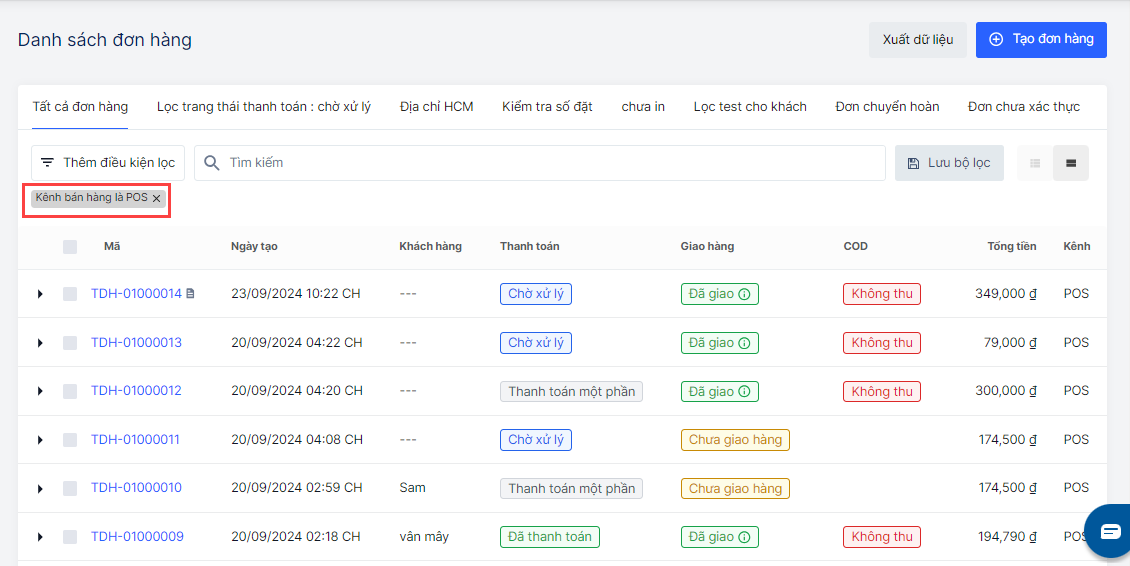
Task: Open the Đơn chuyển hoàn tab
Action: click(887, 107)
